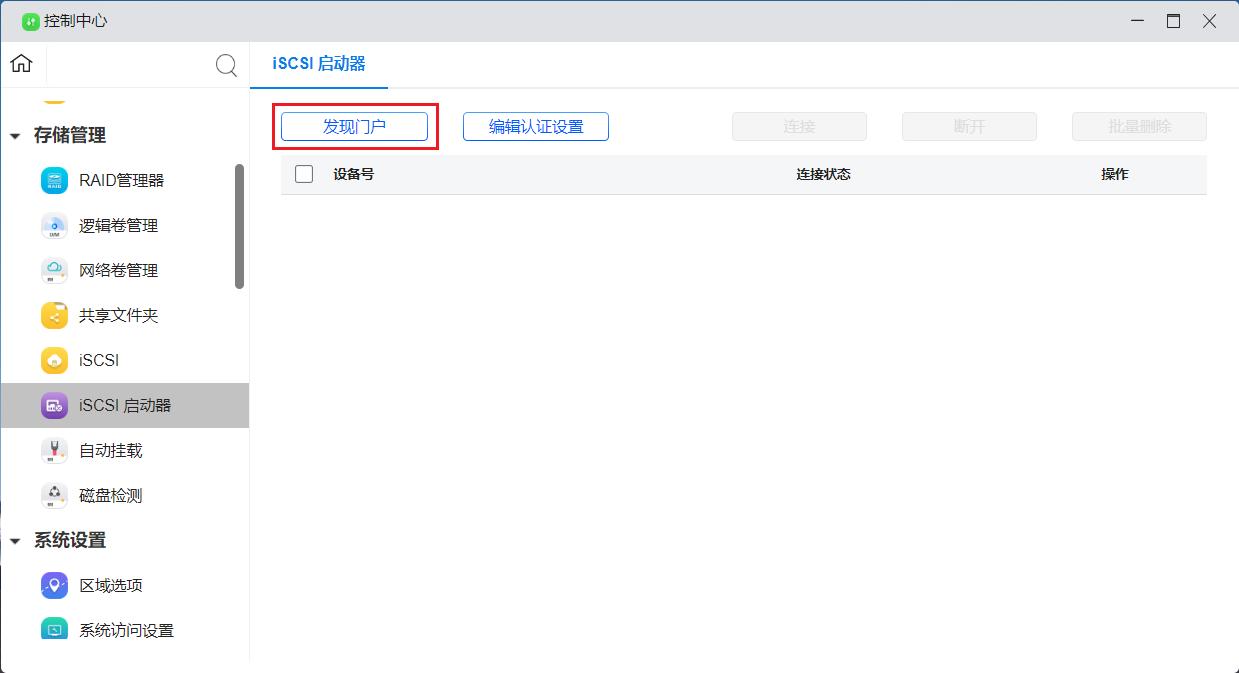Image resolution: width=1239 pixels, height=673 pixels.
Task: Open 网络卷管理 cloud icon
Action: [x=54, y=271]
